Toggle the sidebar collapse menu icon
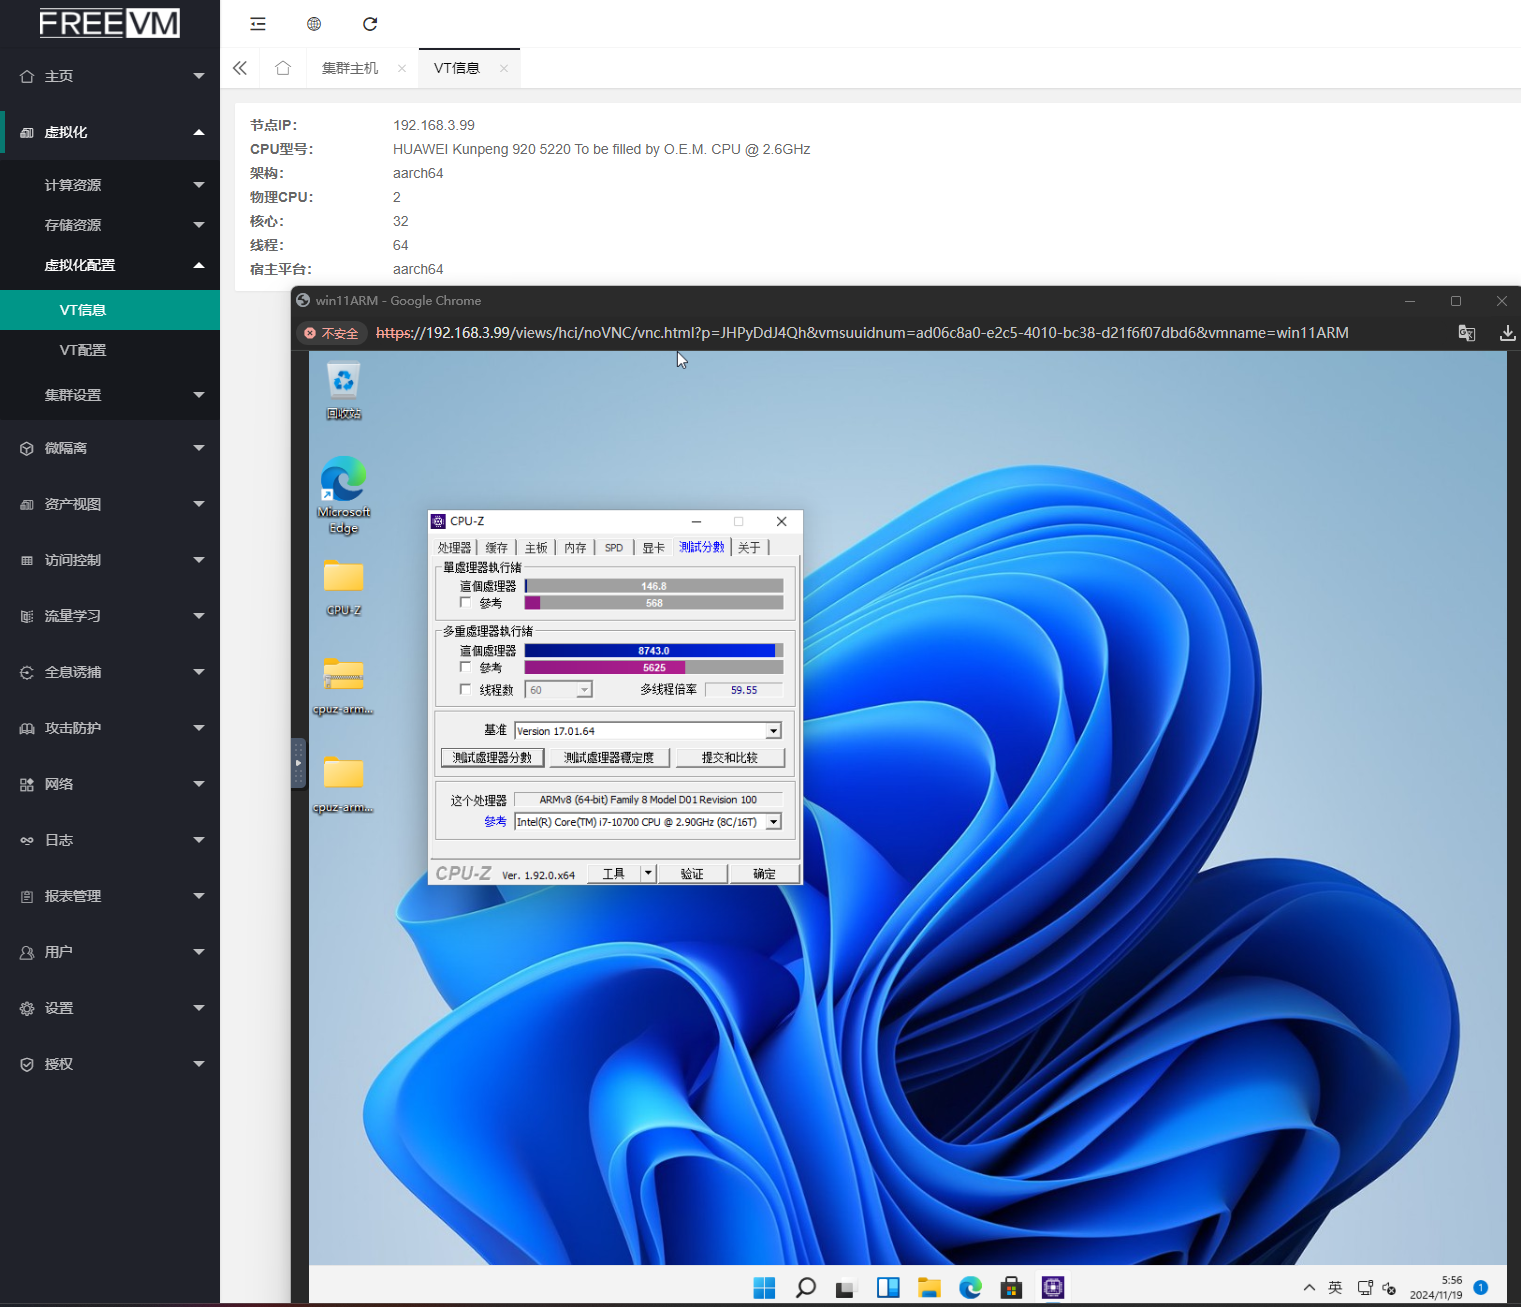Viewport: 1521px width, 1307px height. tap(258, 24)
